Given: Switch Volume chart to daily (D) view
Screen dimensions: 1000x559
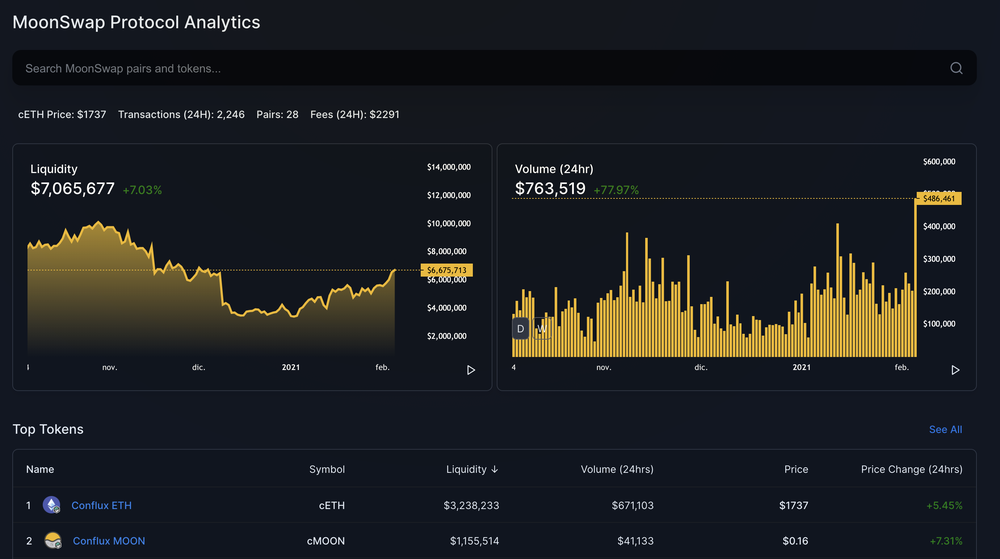Looking at the screenshot, I should coord(520,329).
